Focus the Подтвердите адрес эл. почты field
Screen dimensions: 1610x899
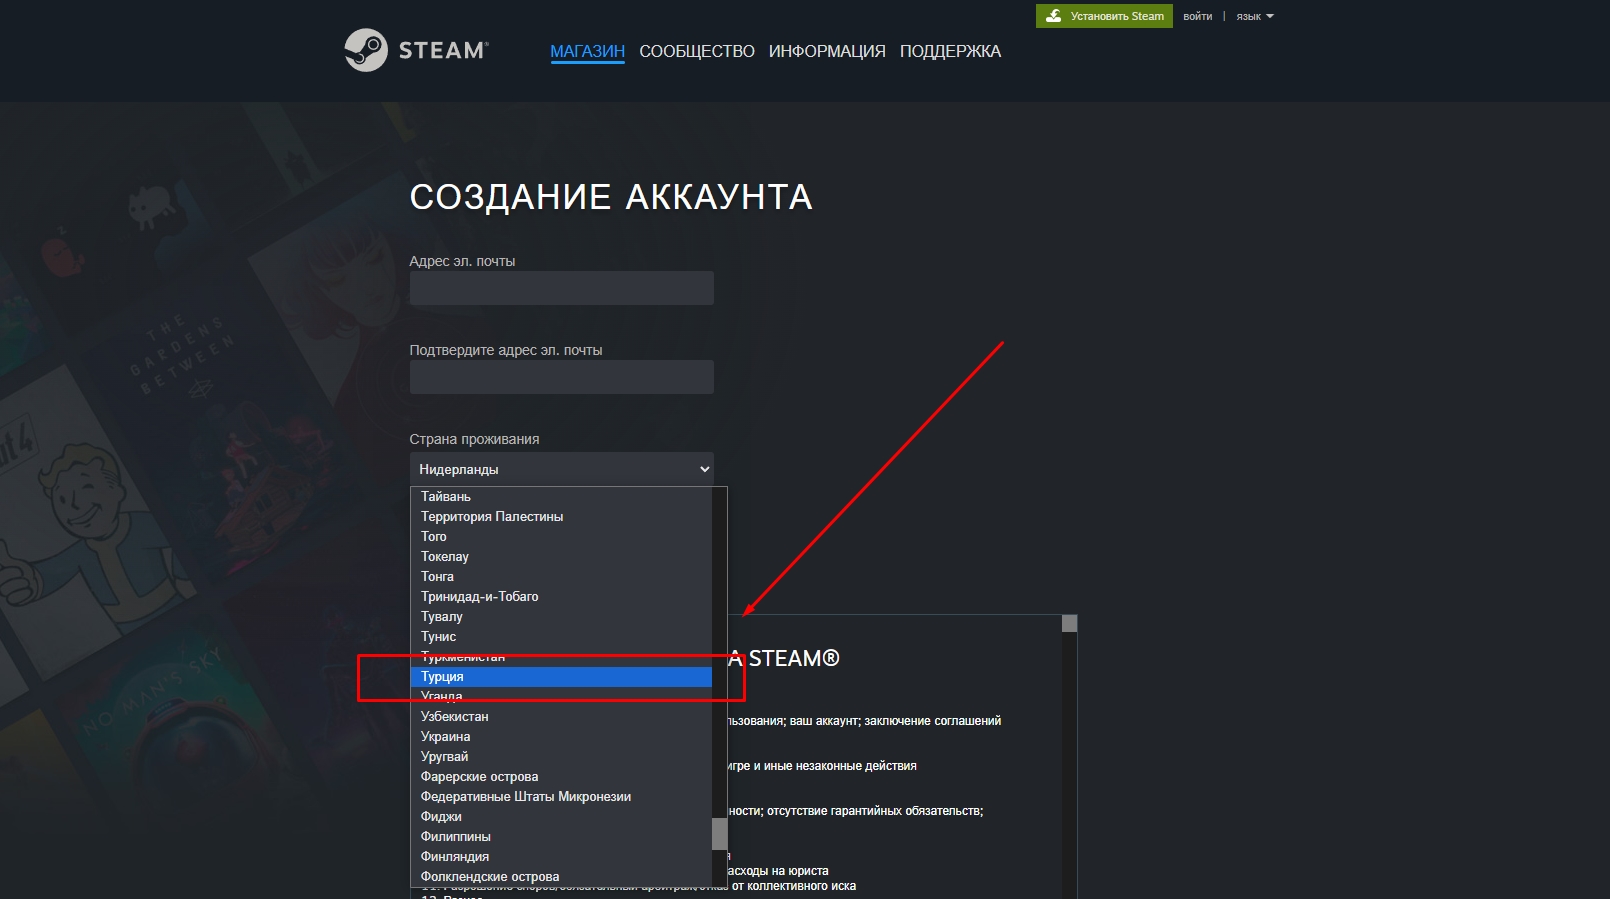tap(562, 377)
